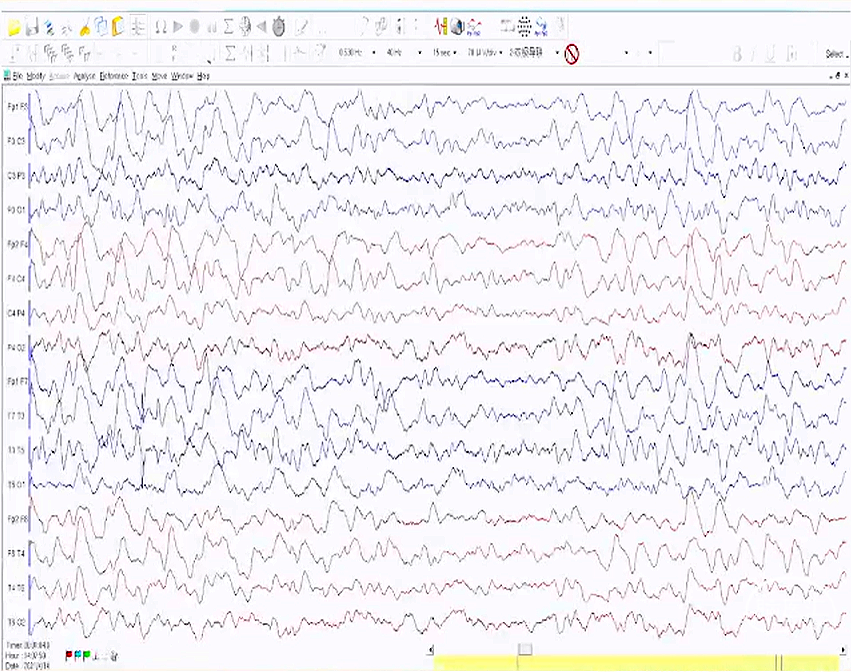This screenshot has width=851, height=672.
Task: Open the 40 Hz high filter dropdown
Action: point(418,52)
